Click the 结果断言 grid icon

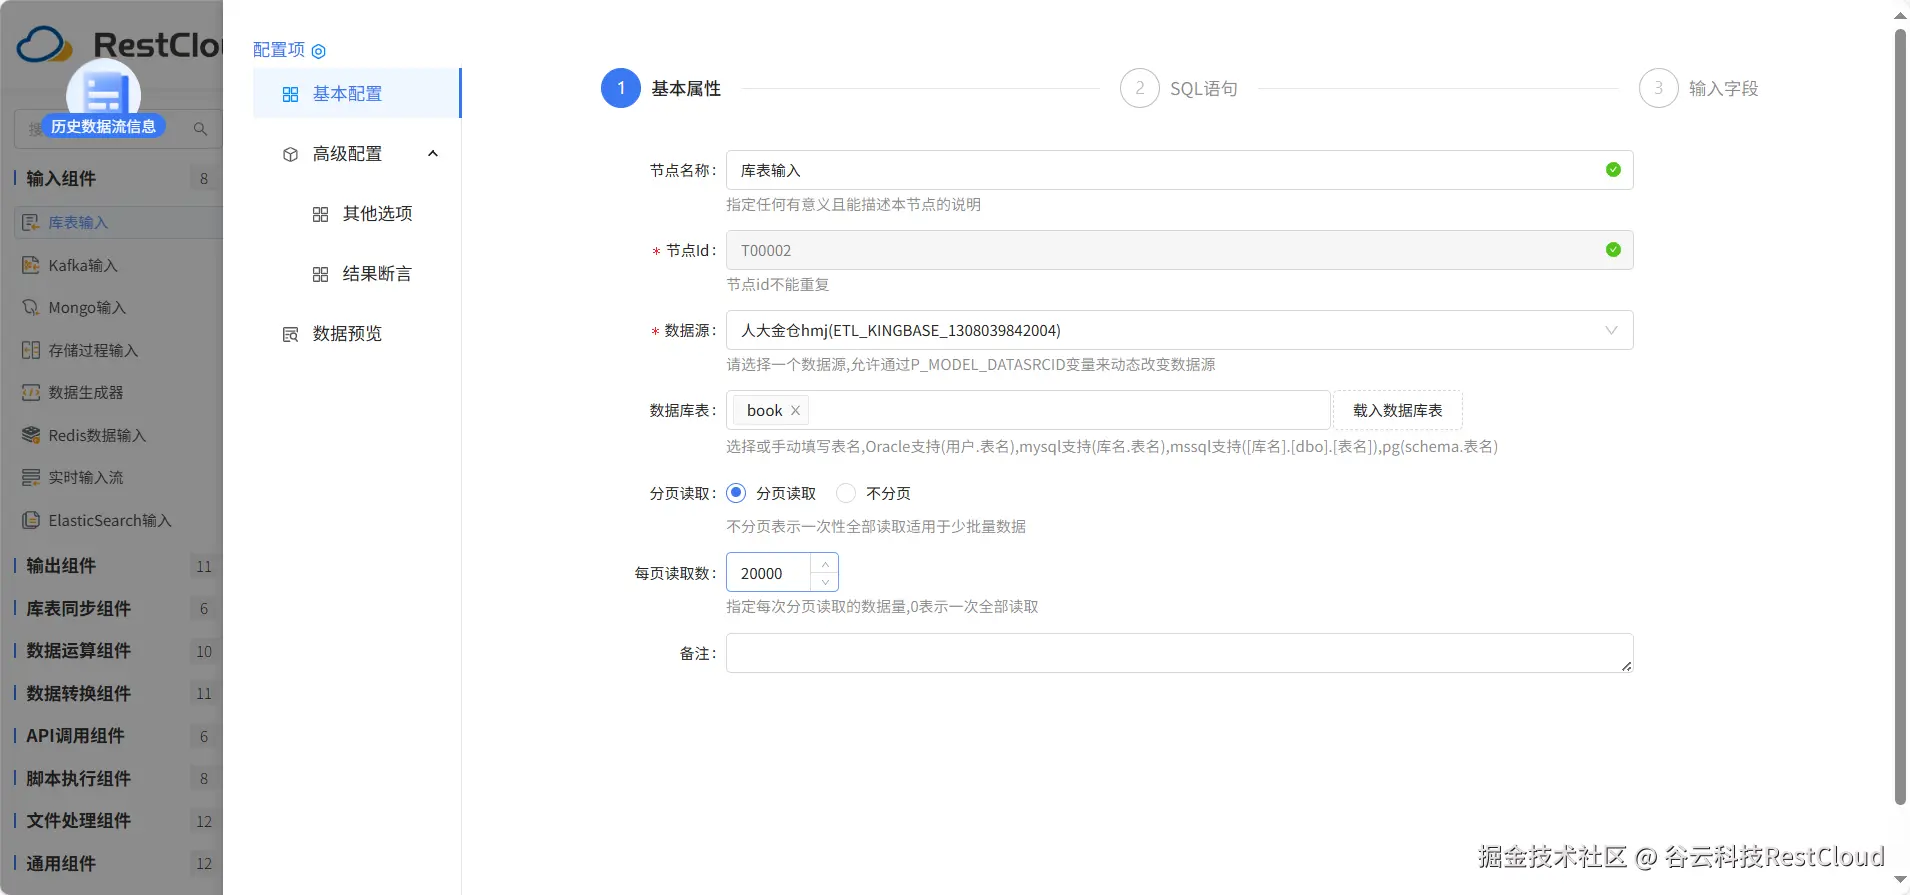click(320, 274)
